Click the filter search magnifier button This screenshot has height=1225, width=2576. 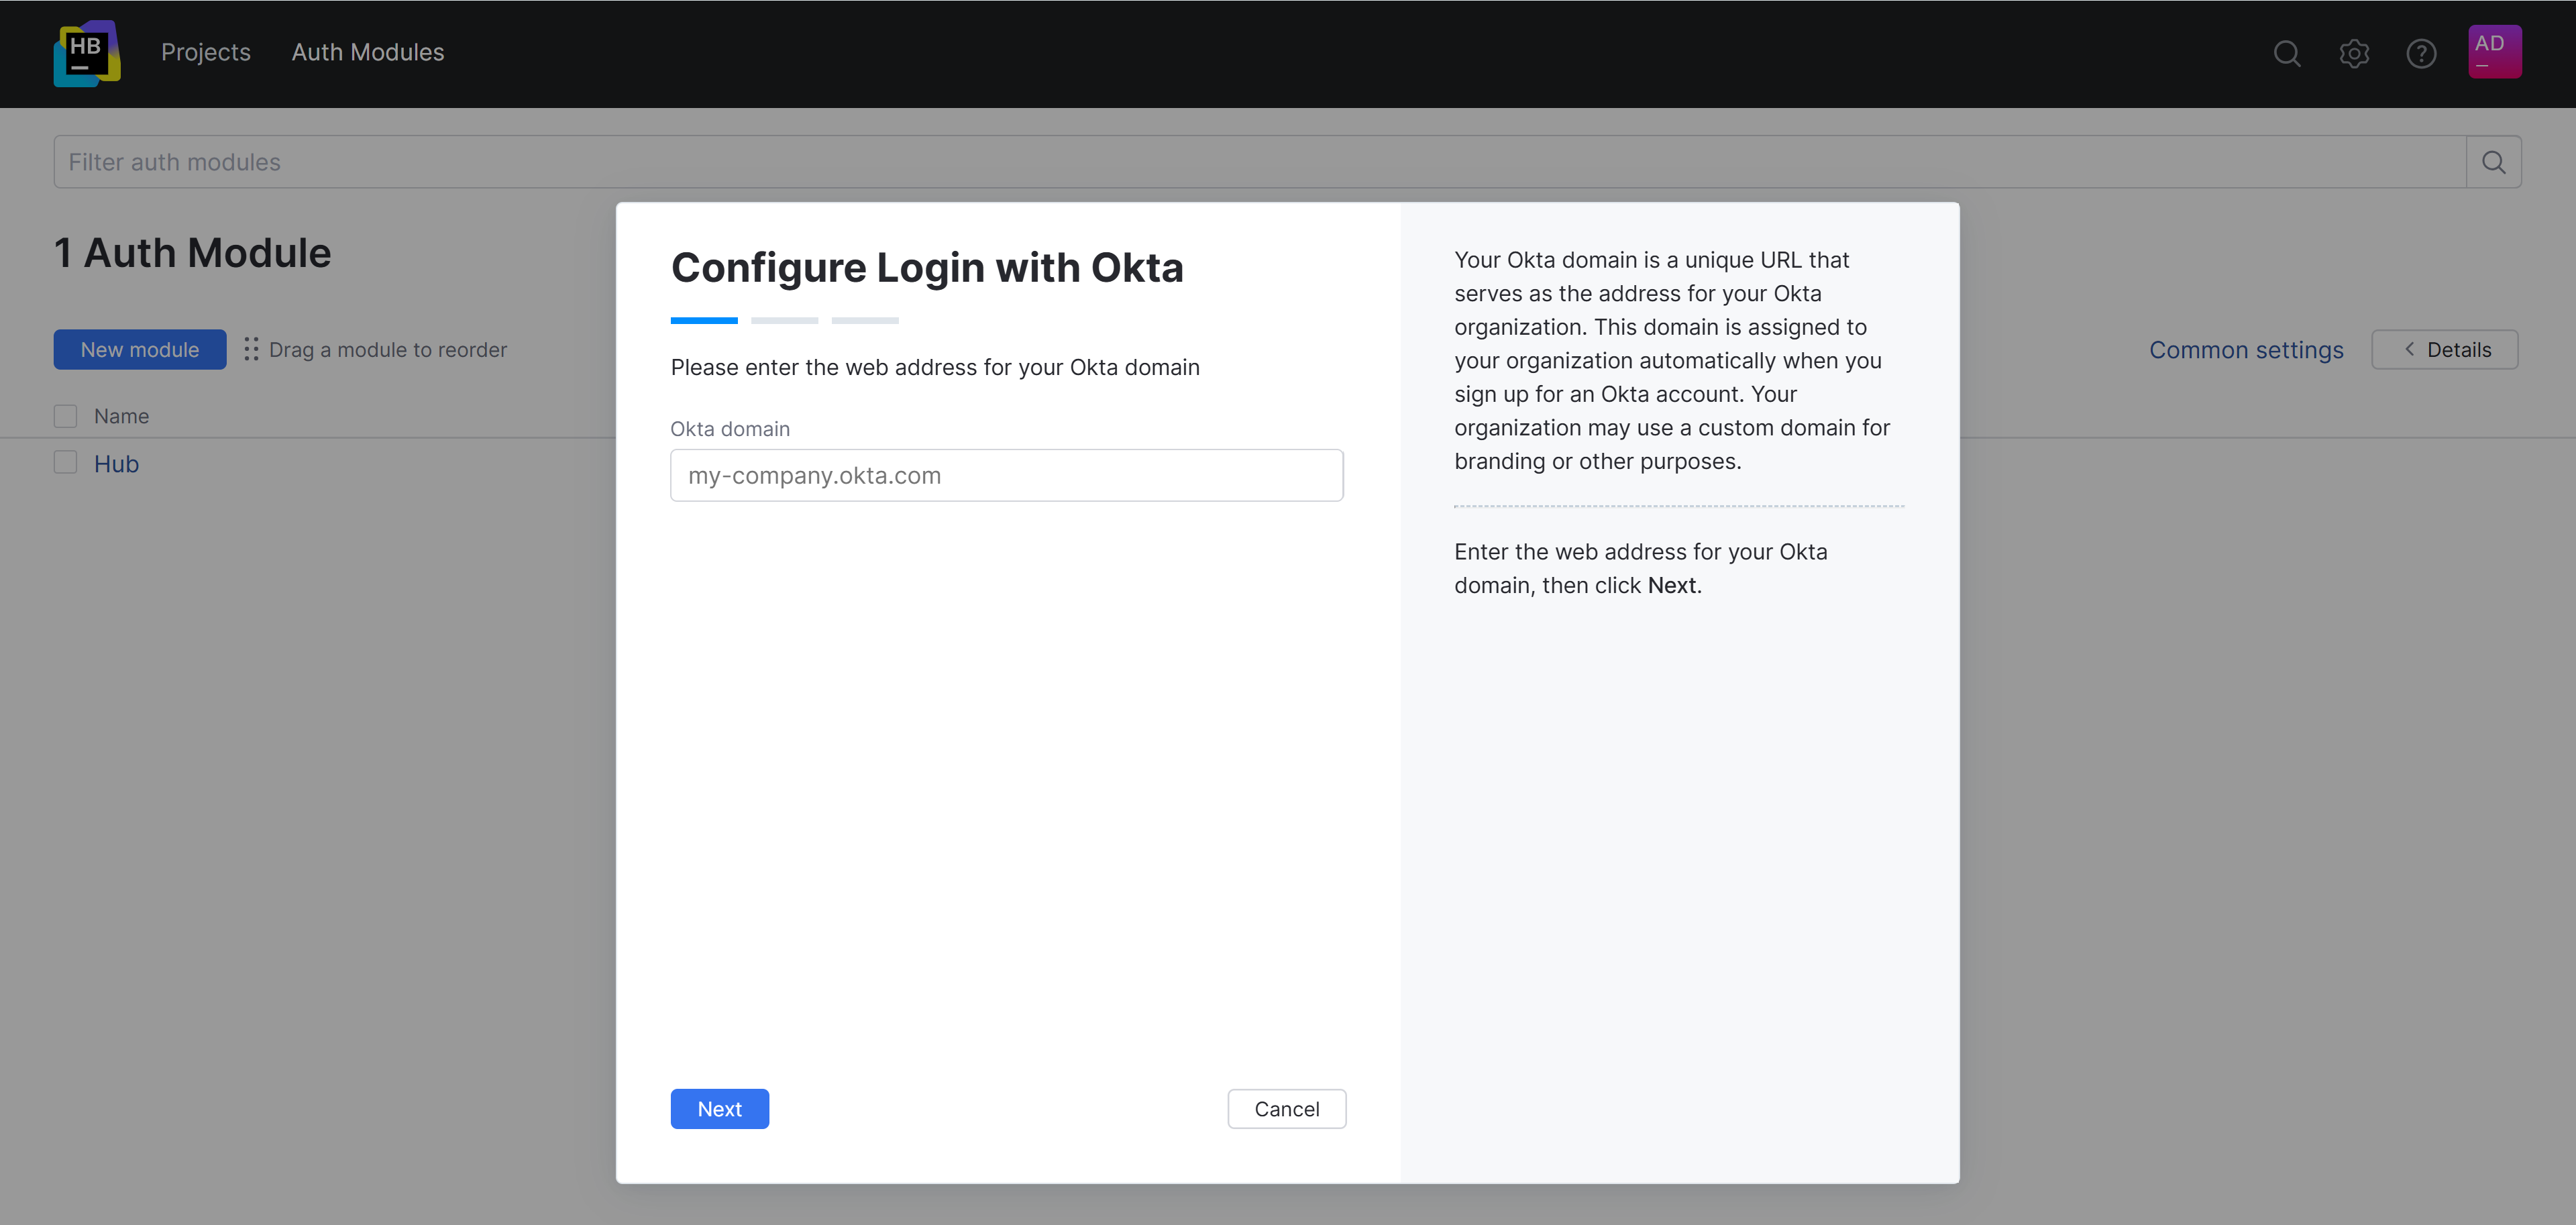tap(2493, 162)
